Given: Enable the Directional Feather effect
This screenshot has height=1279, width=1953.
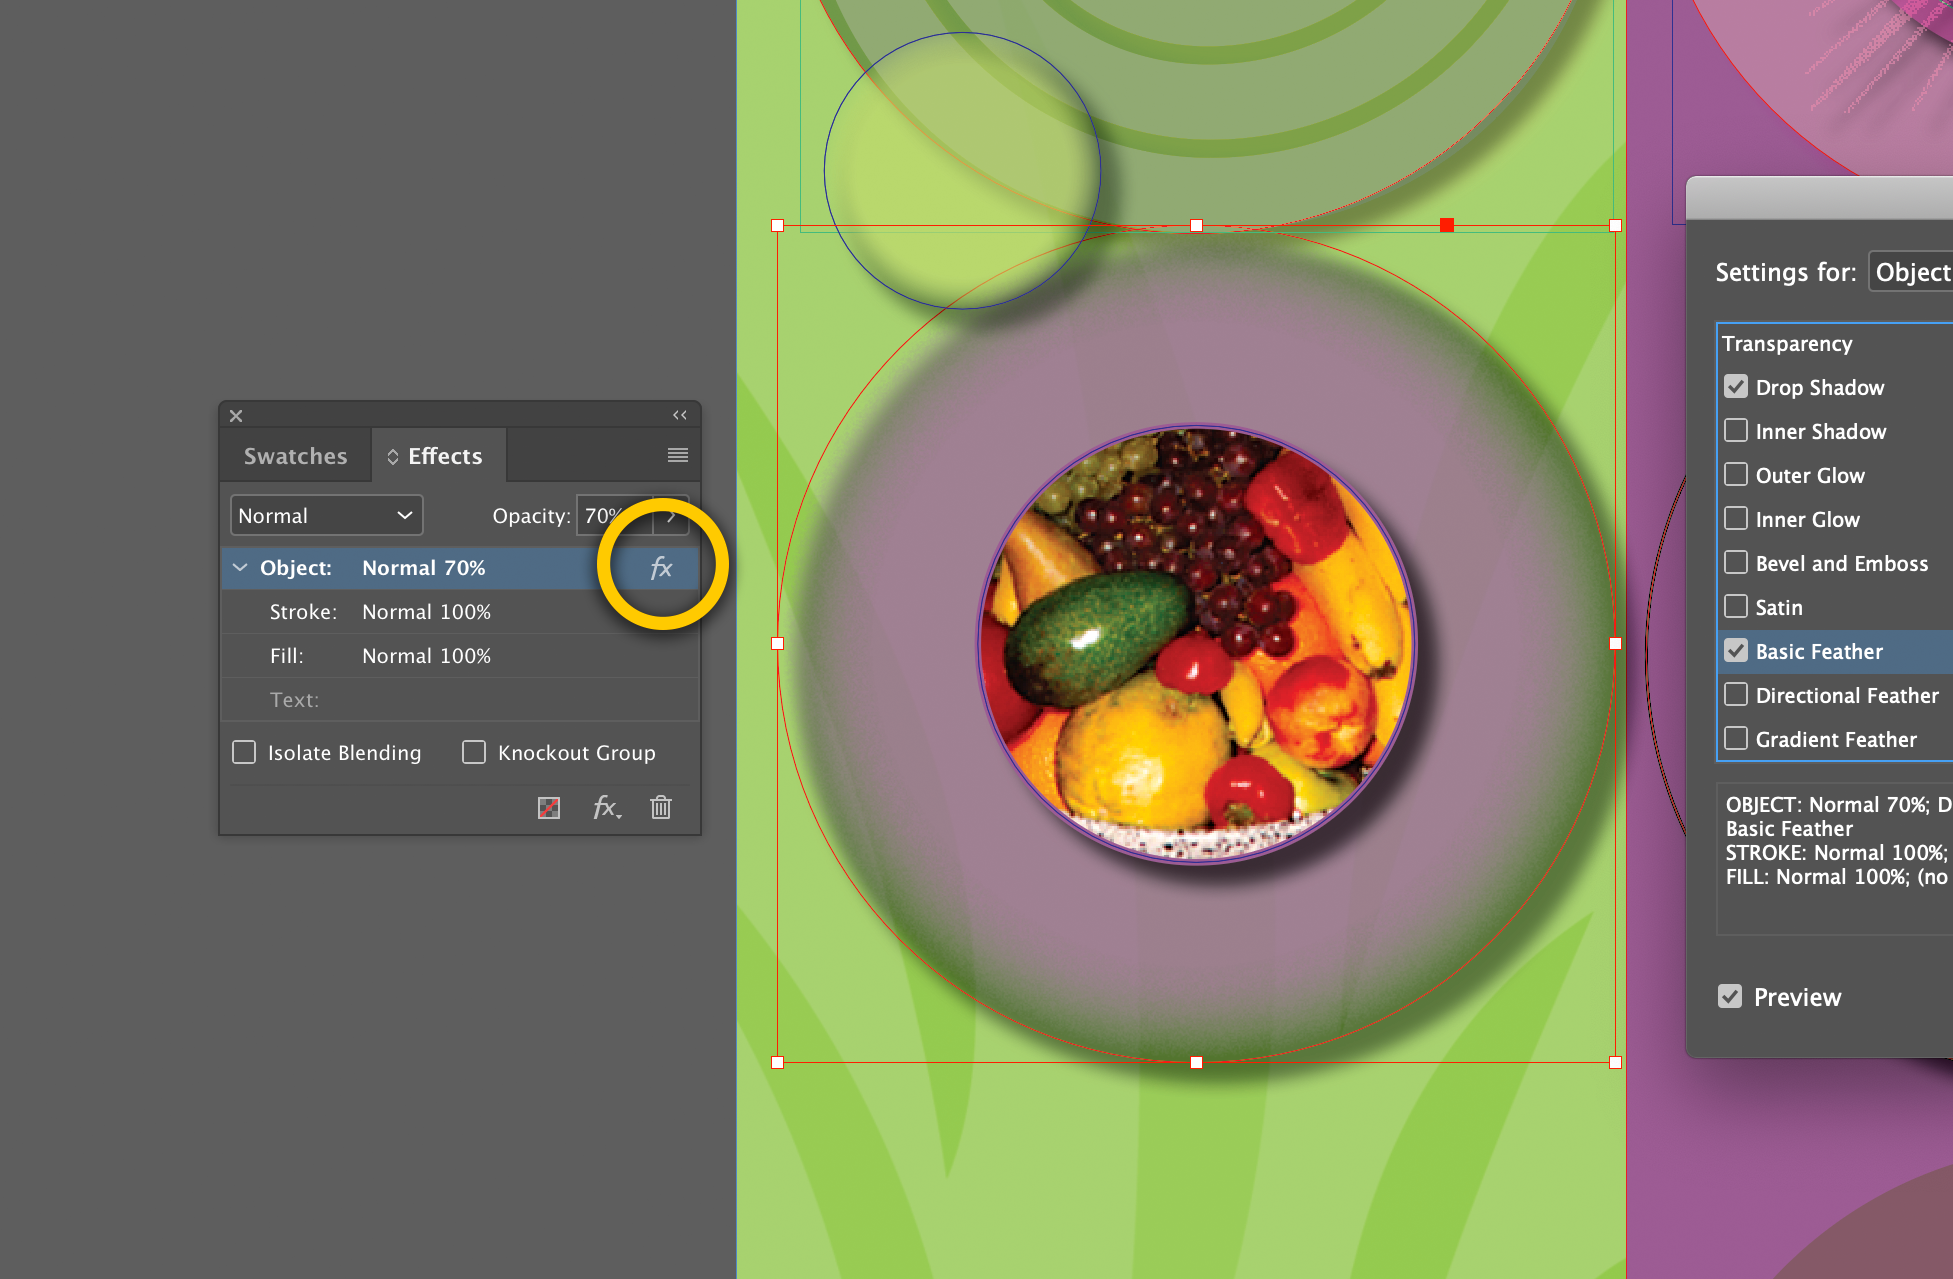Looking at the screenshot, I should [x=1736, y=695].
